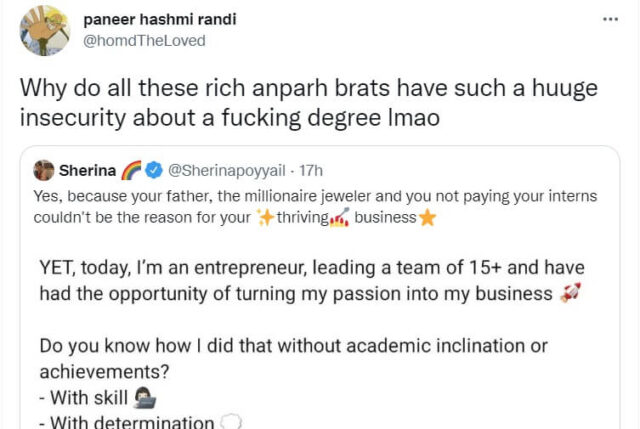Click the blue verified badge beside Sherina
The image size is (640, 429).
157,170
